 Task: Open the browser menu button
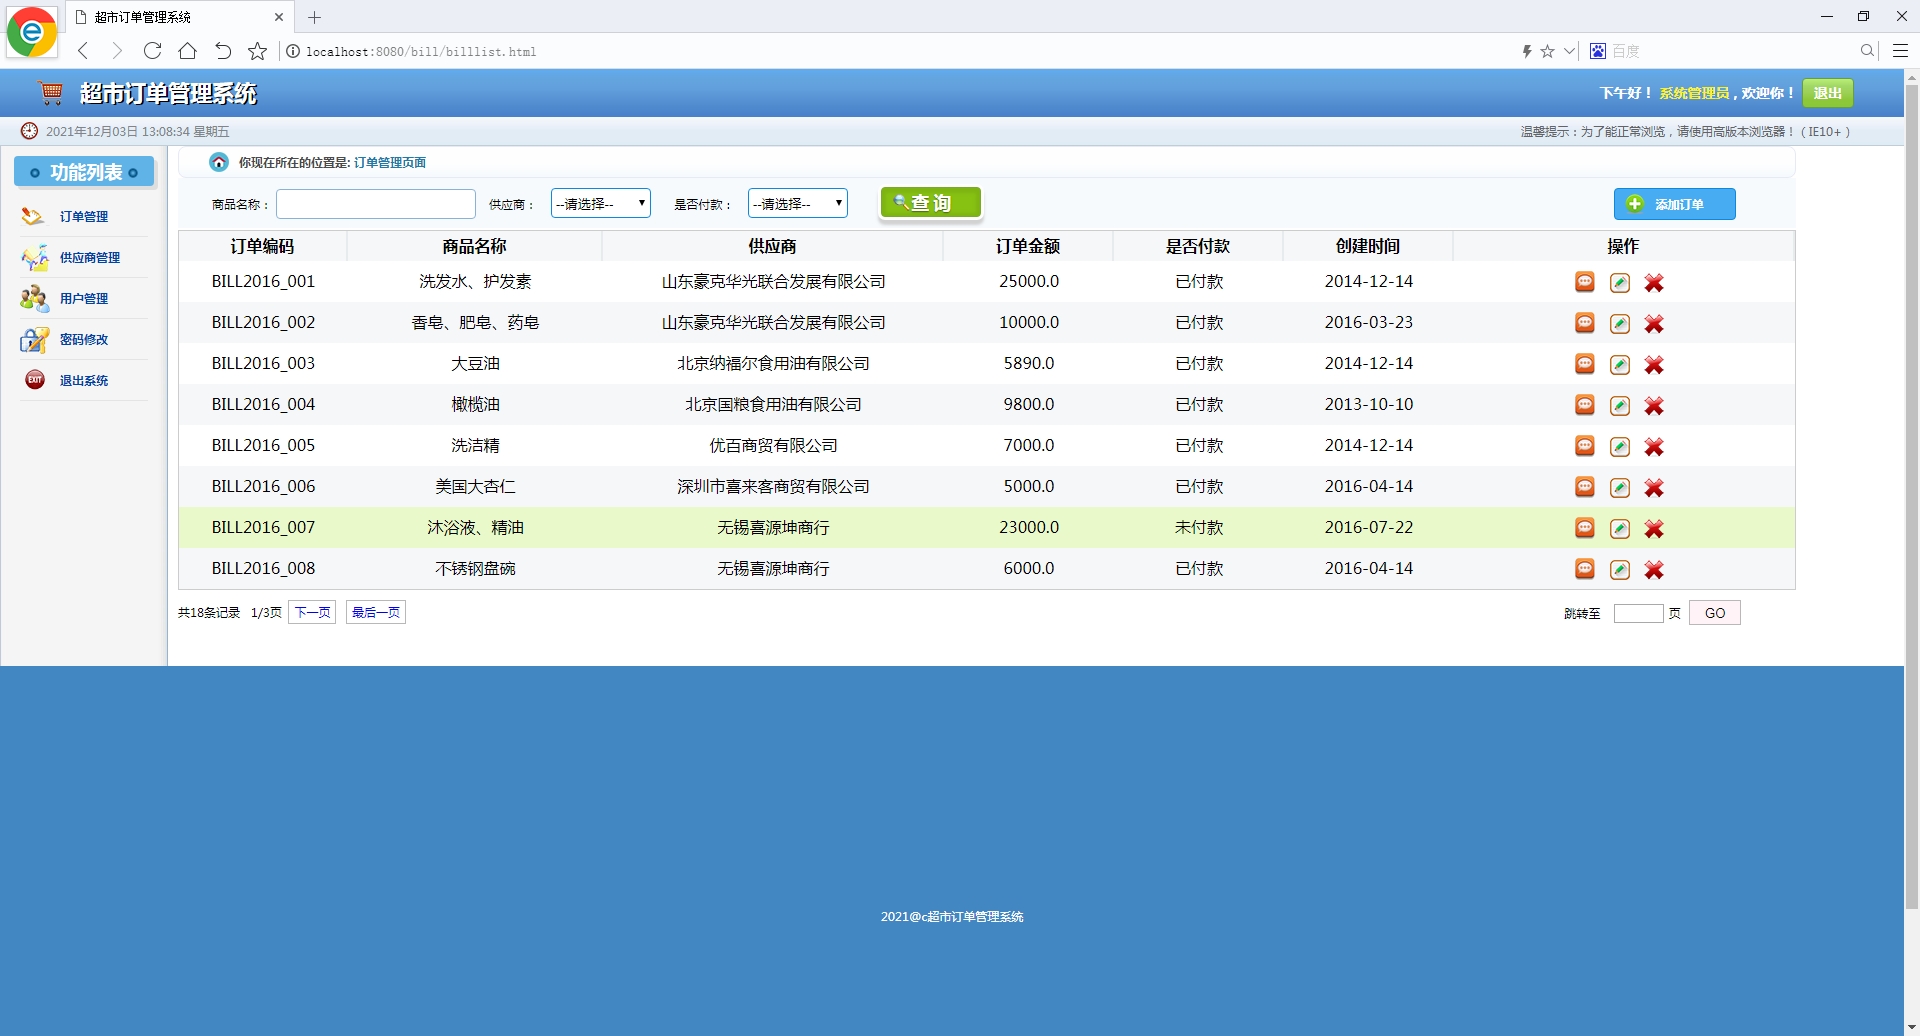(1900, 51)
